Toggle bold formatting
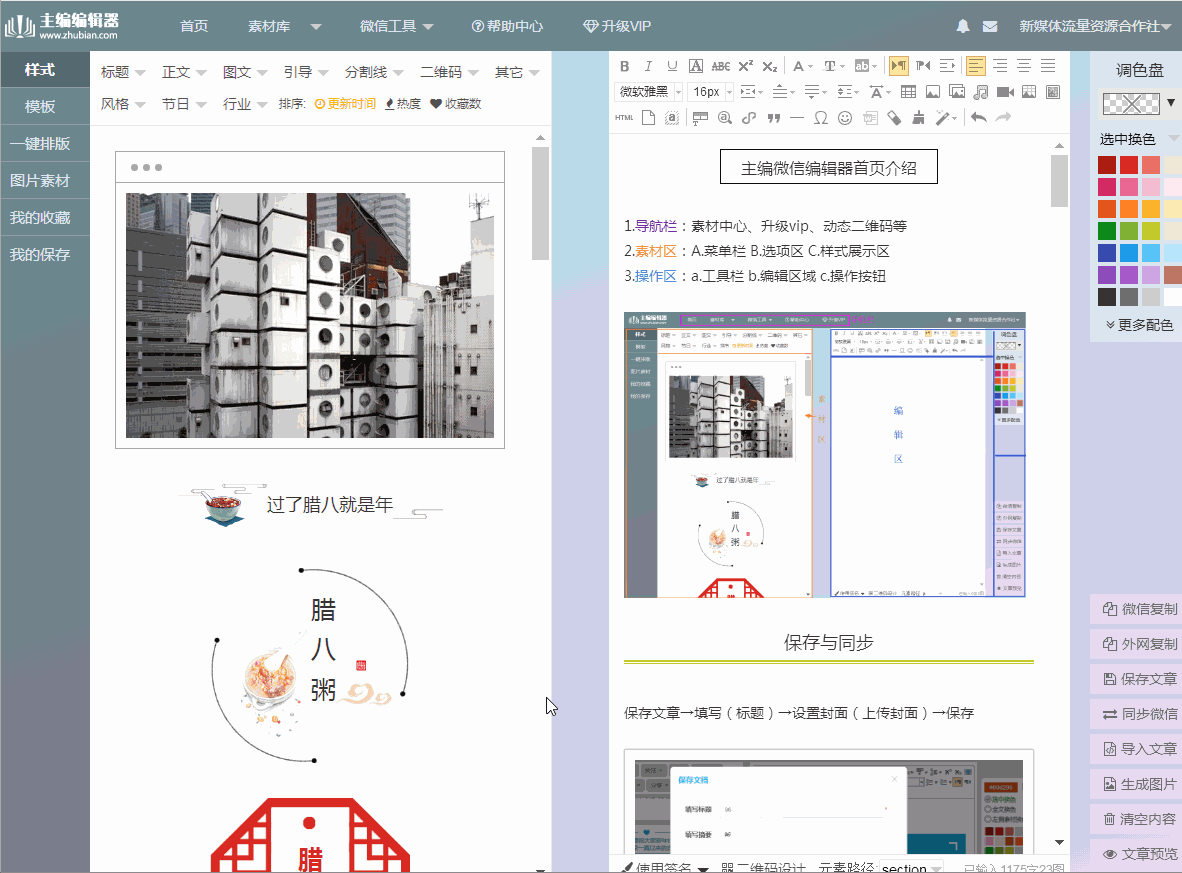Image resolution: width=1182 pixels, height=873 pixels. tap(624, 66)
